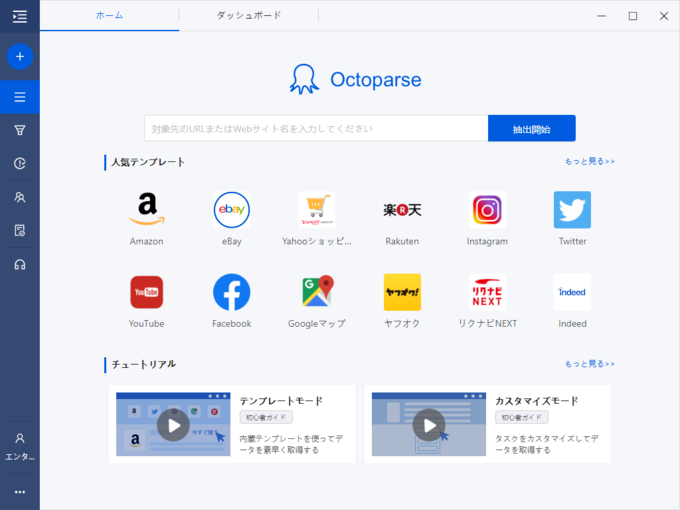Click the Facebook label text
Viewport: 680px width, 510px height.
pos(232,324)
